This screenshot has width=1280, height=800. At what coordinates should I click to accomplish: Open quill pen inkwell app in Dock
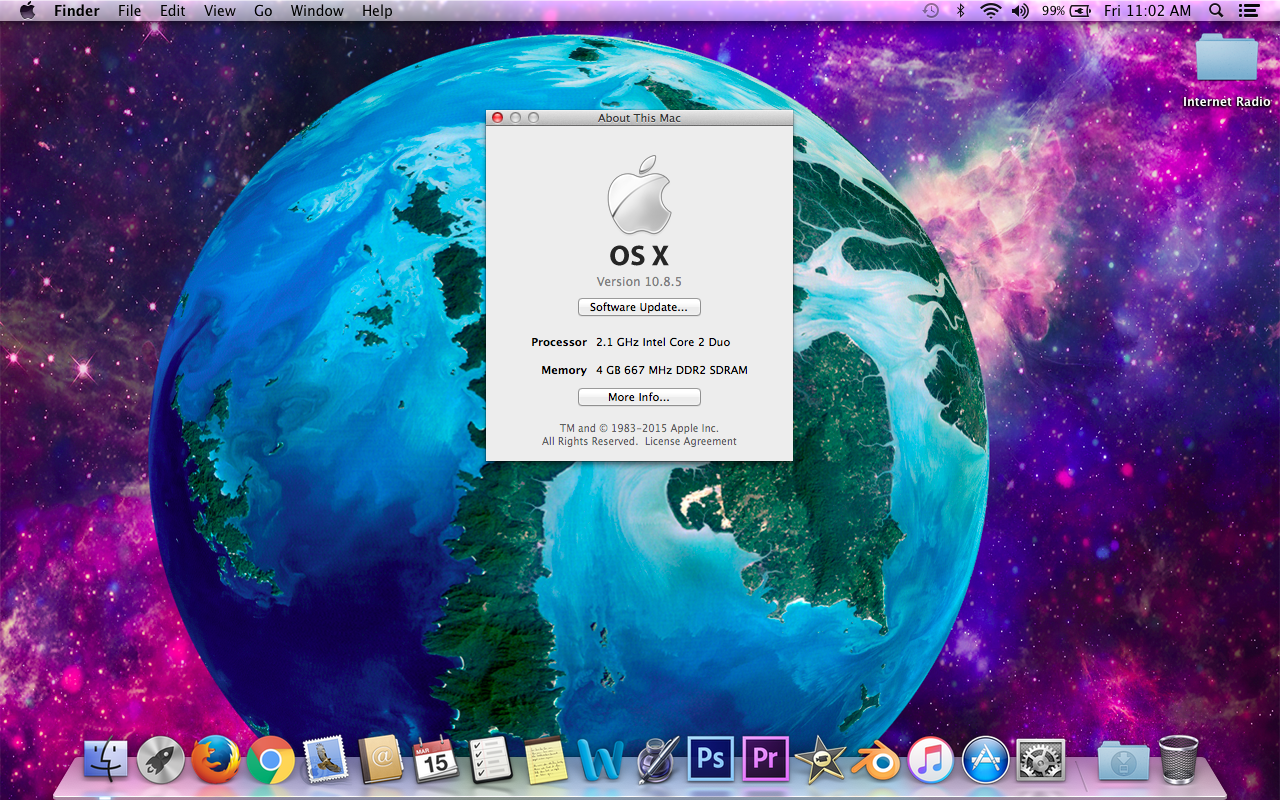pos(657,761)
